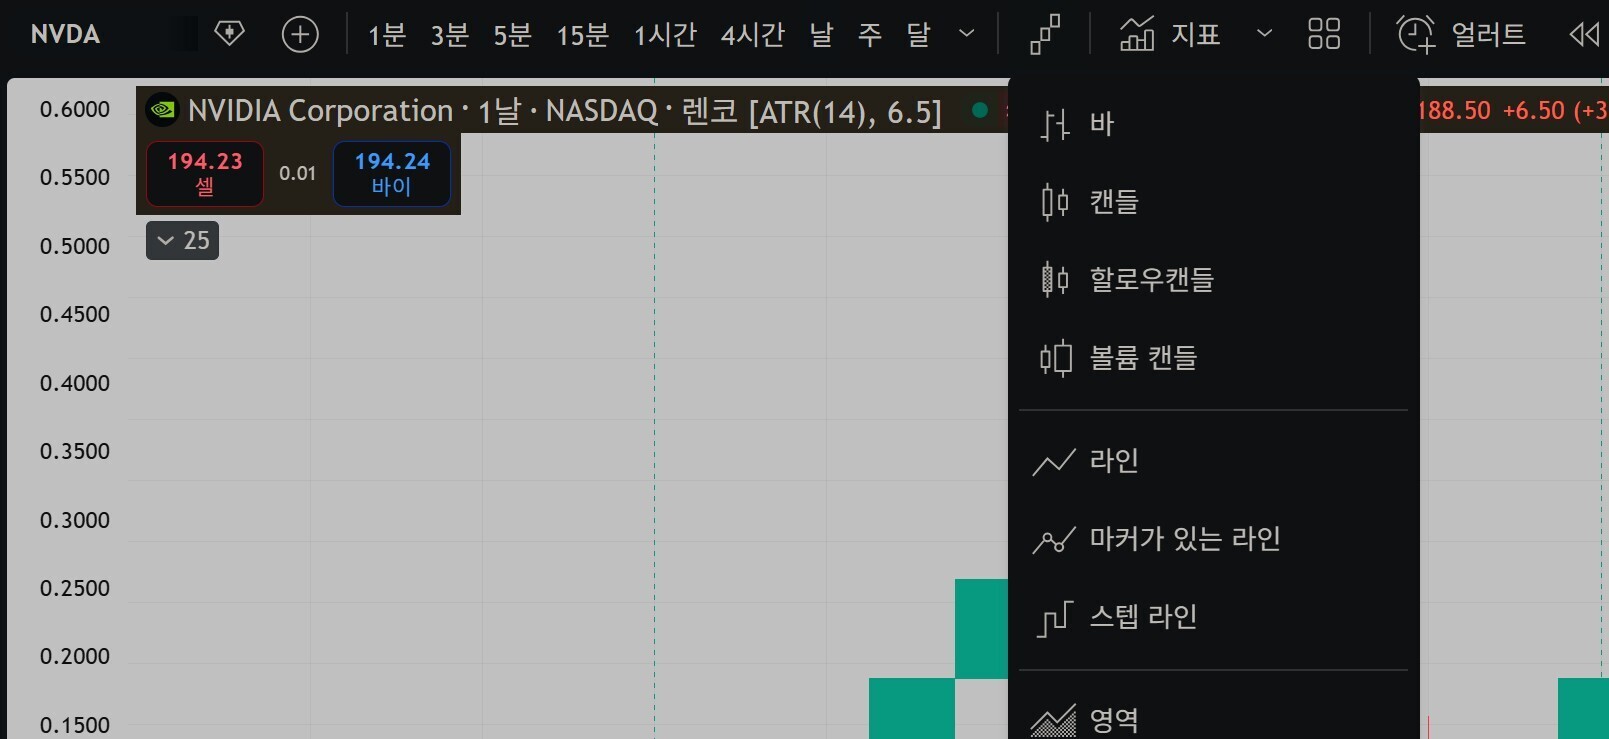Screen dimensions: 1609x739
Task: Select 볼륨 캔들 from chart type menu
Action: pos(1213,357)
